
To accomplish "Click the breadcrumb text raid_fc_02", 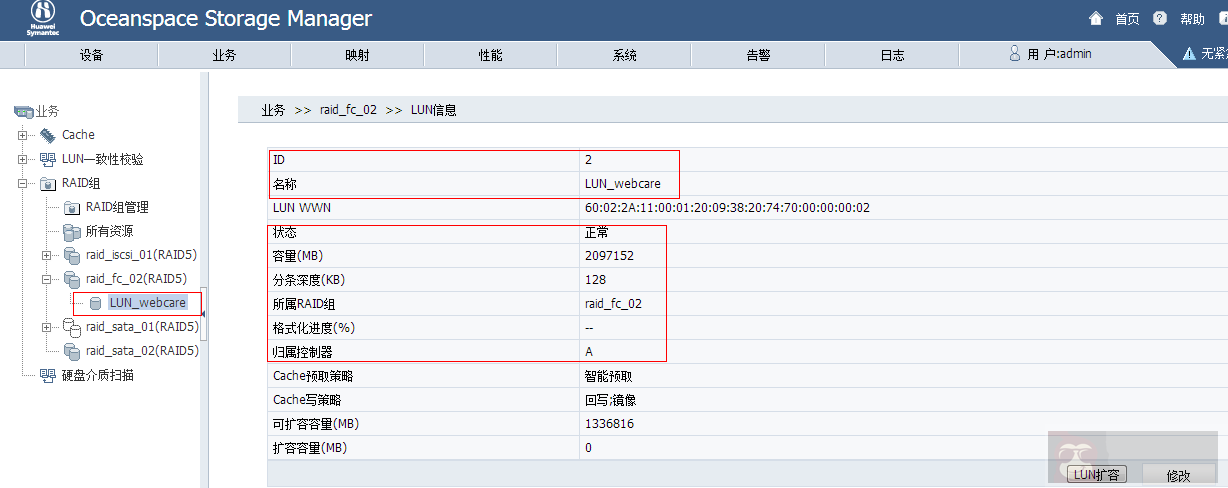I will pyautogui.click(x=348, y=110).
